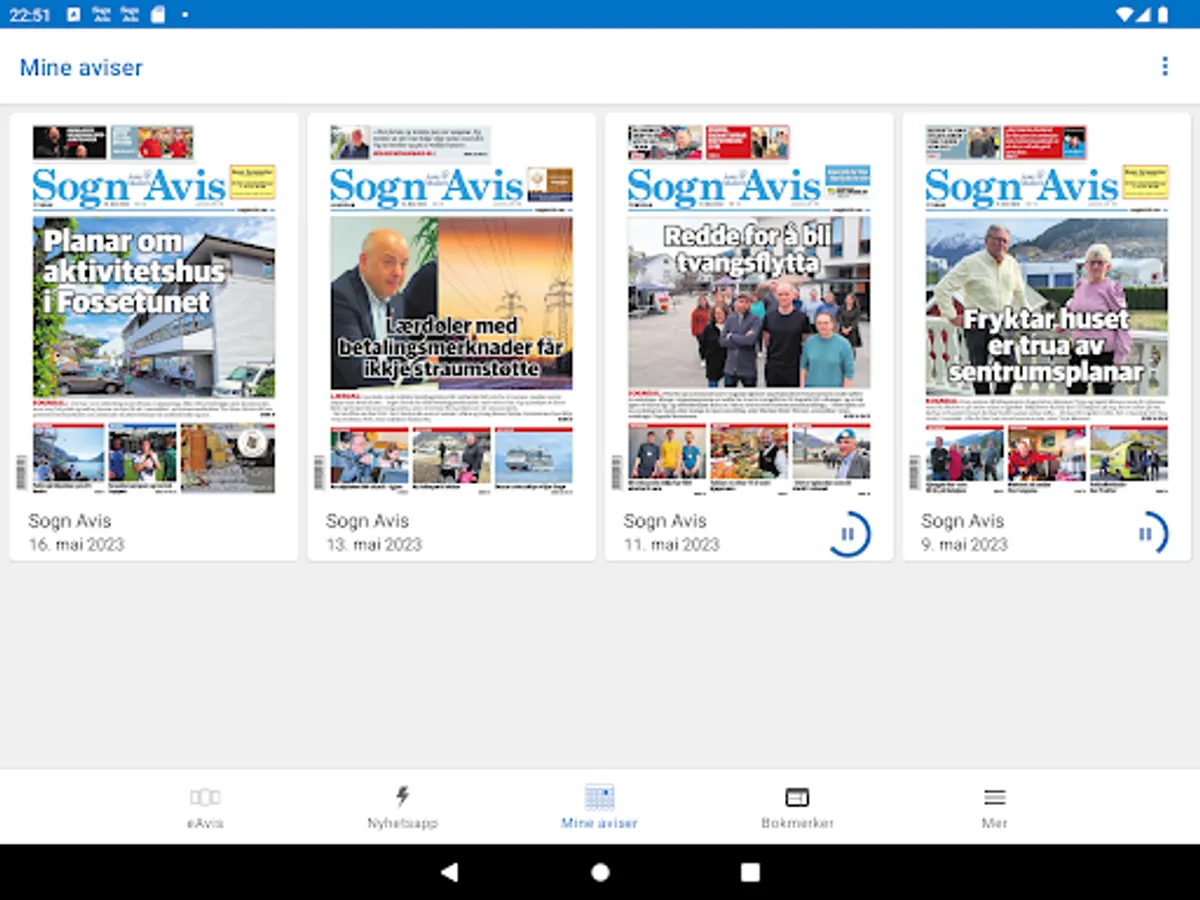The image size is (1200, 900).
Task: Click the '16. mai 2023' date text
Action: tap(76, 545)
